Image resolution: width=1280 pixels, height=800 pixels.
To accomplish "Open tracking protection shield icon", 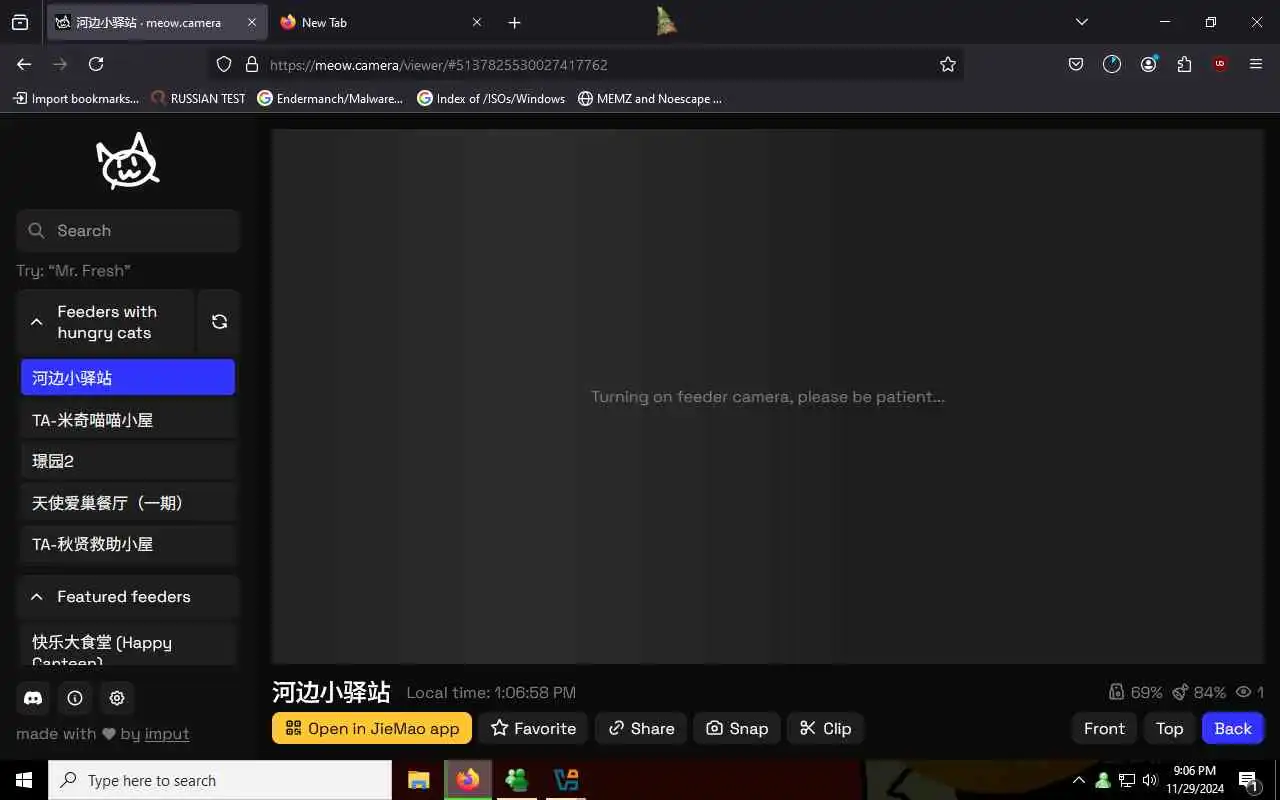I will point(224,64).
